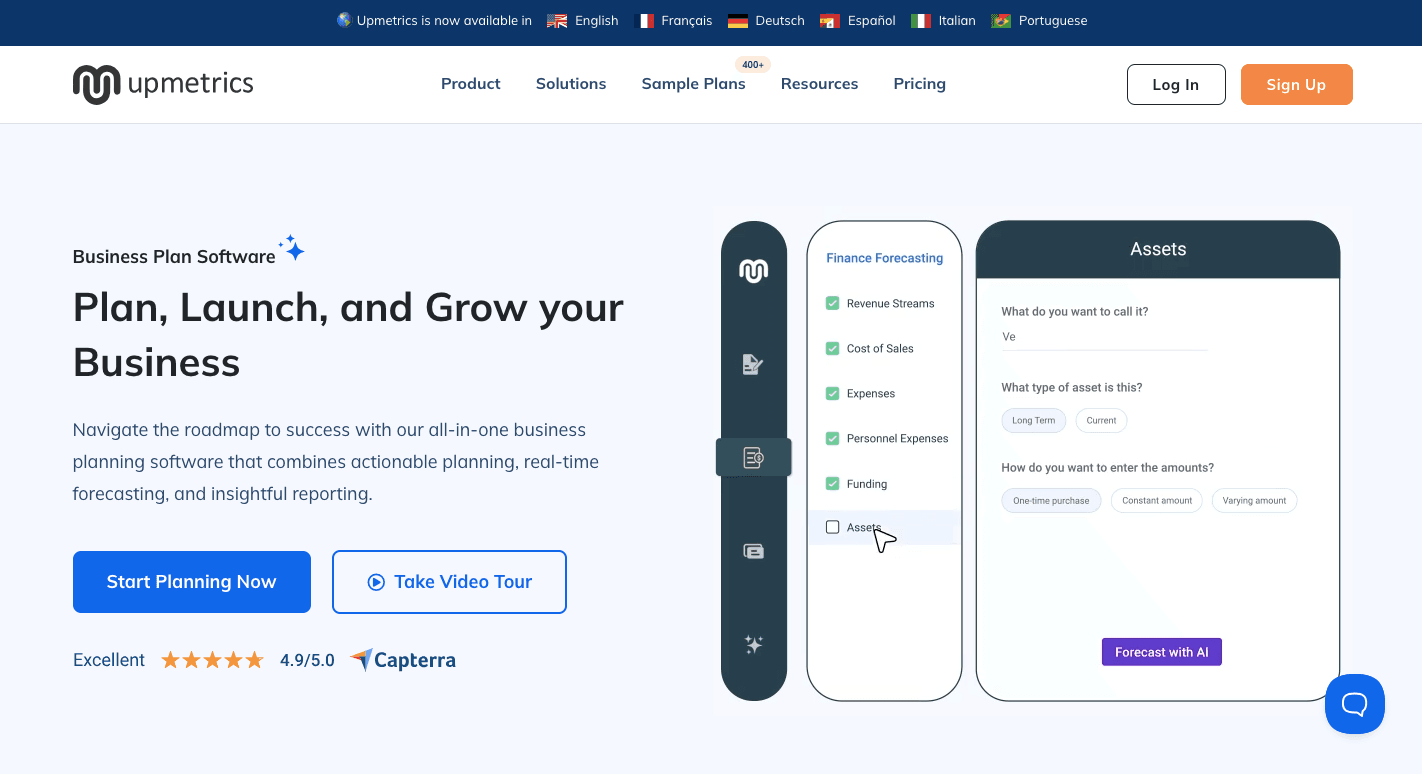Click the five-star rating icons
Image resolution: width=1422 pixels, height=774 pixels.
212,660
